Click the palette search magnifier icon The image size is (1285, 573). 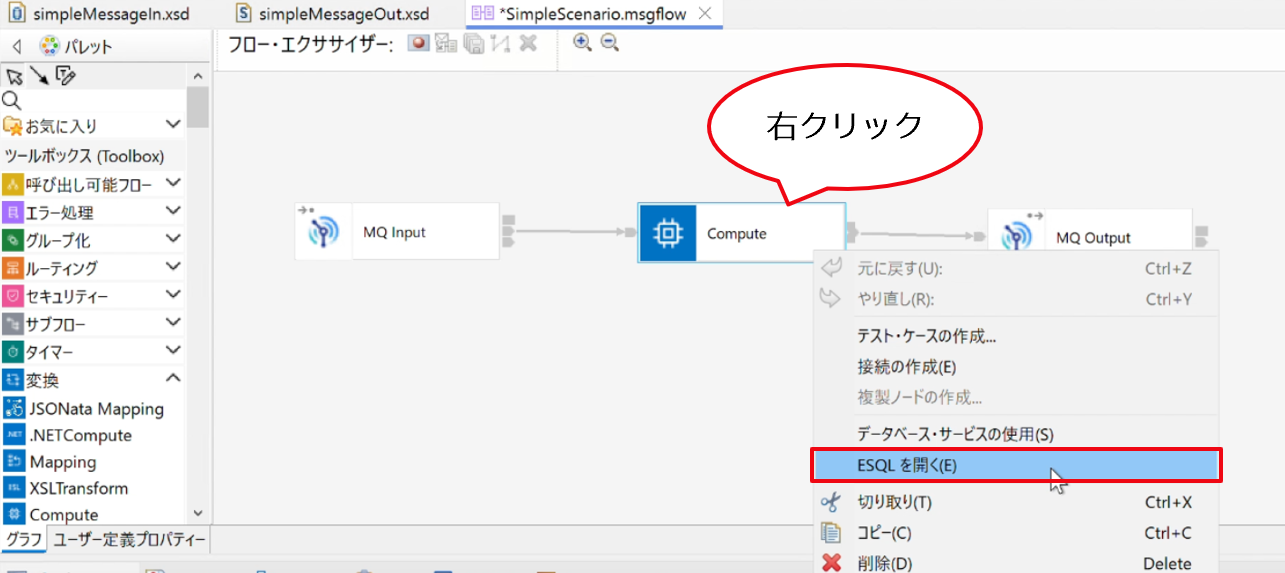pyautogui.click(x=12, y=100)
